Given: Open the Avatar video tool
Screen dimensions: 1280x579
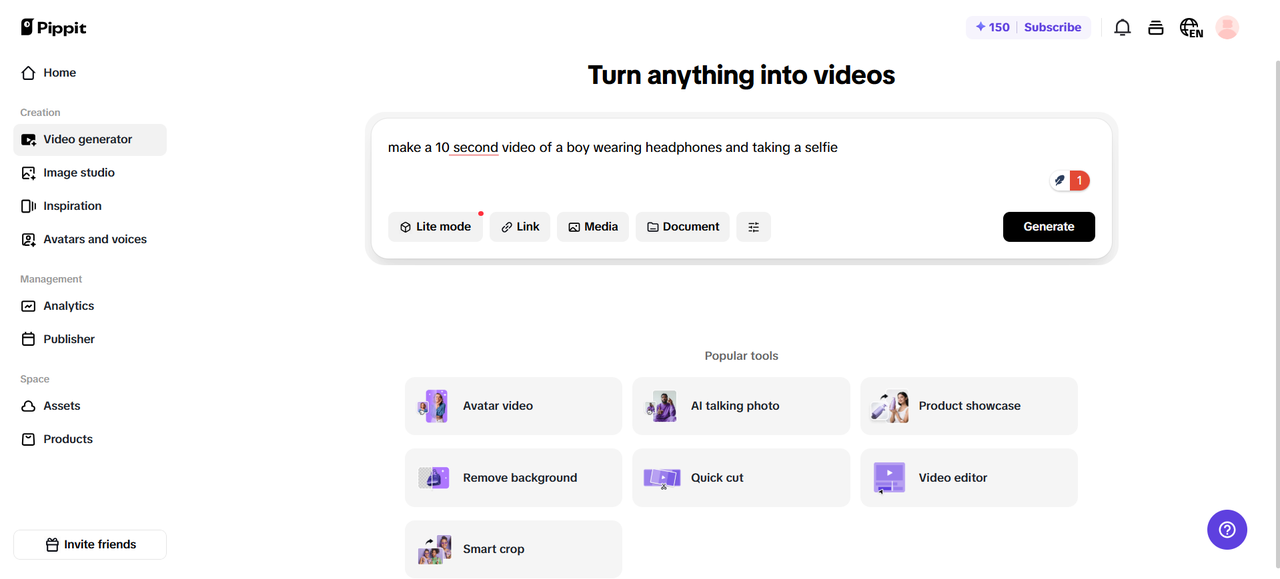Looking at the screenshot, I should point(513,406).
